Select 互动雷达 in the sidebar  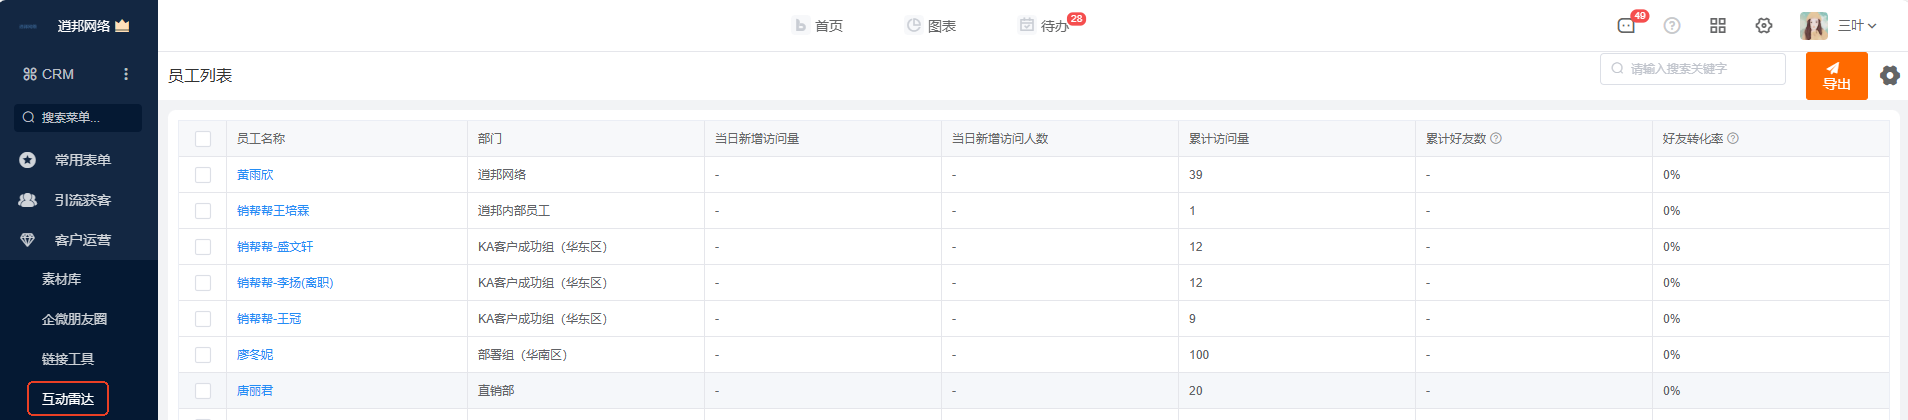pyautogui.click(x=68, y=399)
